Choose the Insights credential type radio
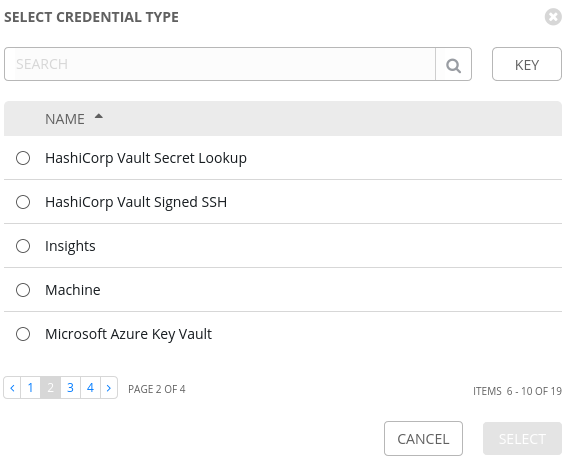 pos(23,246)
